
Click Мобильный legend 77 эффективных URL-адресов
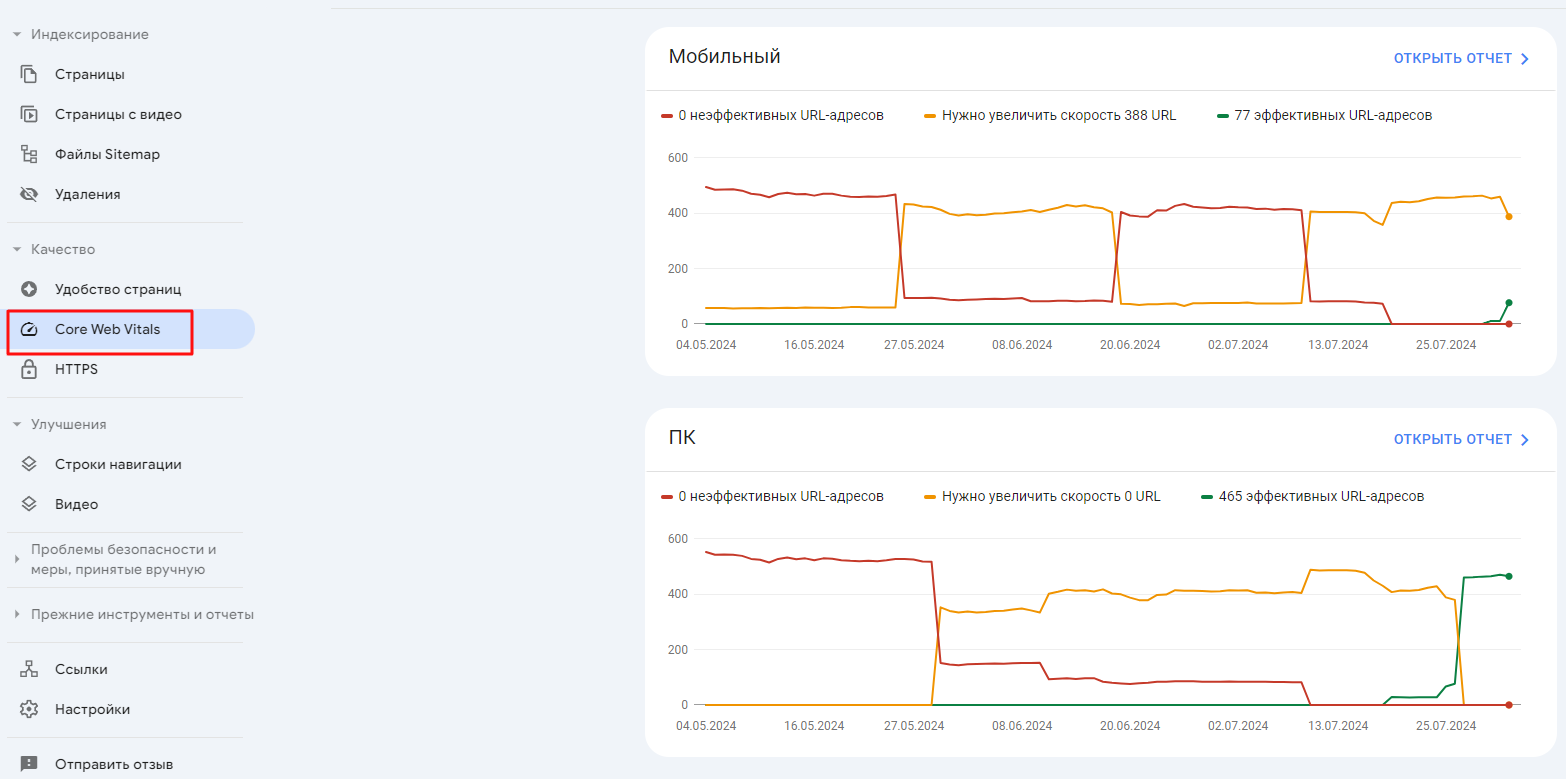coord(1324,116)
